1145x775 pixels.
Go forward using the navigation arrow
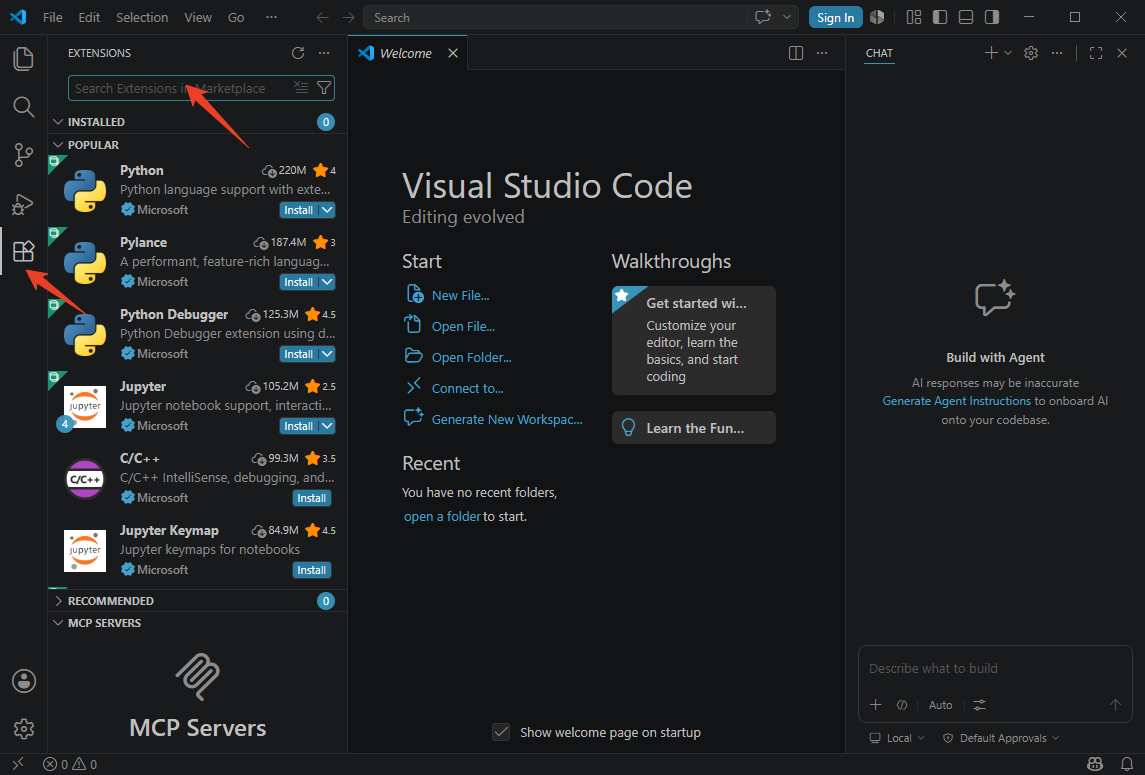click(x=348, y=18)
